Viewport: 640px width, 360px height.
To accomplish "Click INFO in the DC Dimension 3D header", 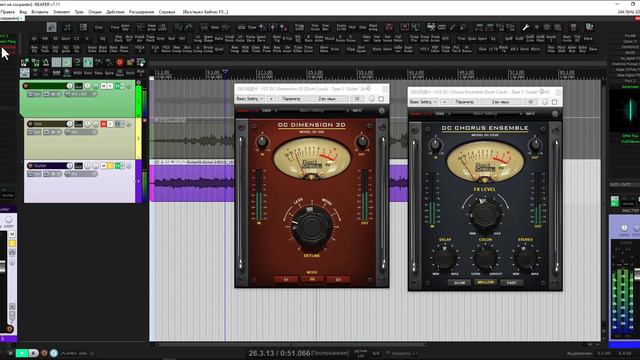I will pos(357,111).
